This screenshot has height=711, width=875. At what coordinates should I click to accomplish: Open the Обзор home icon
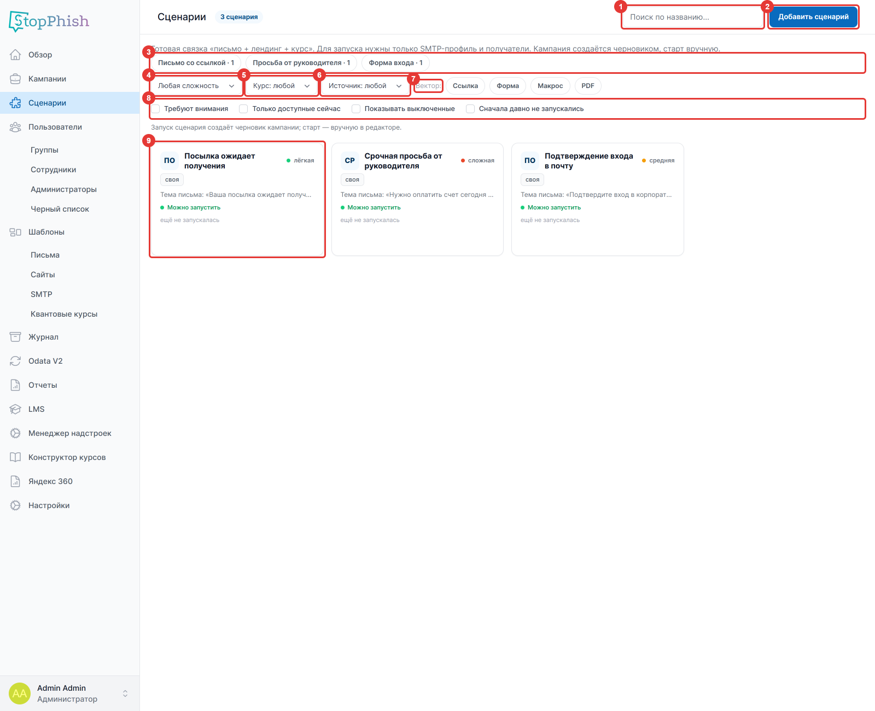coord(15,55)
